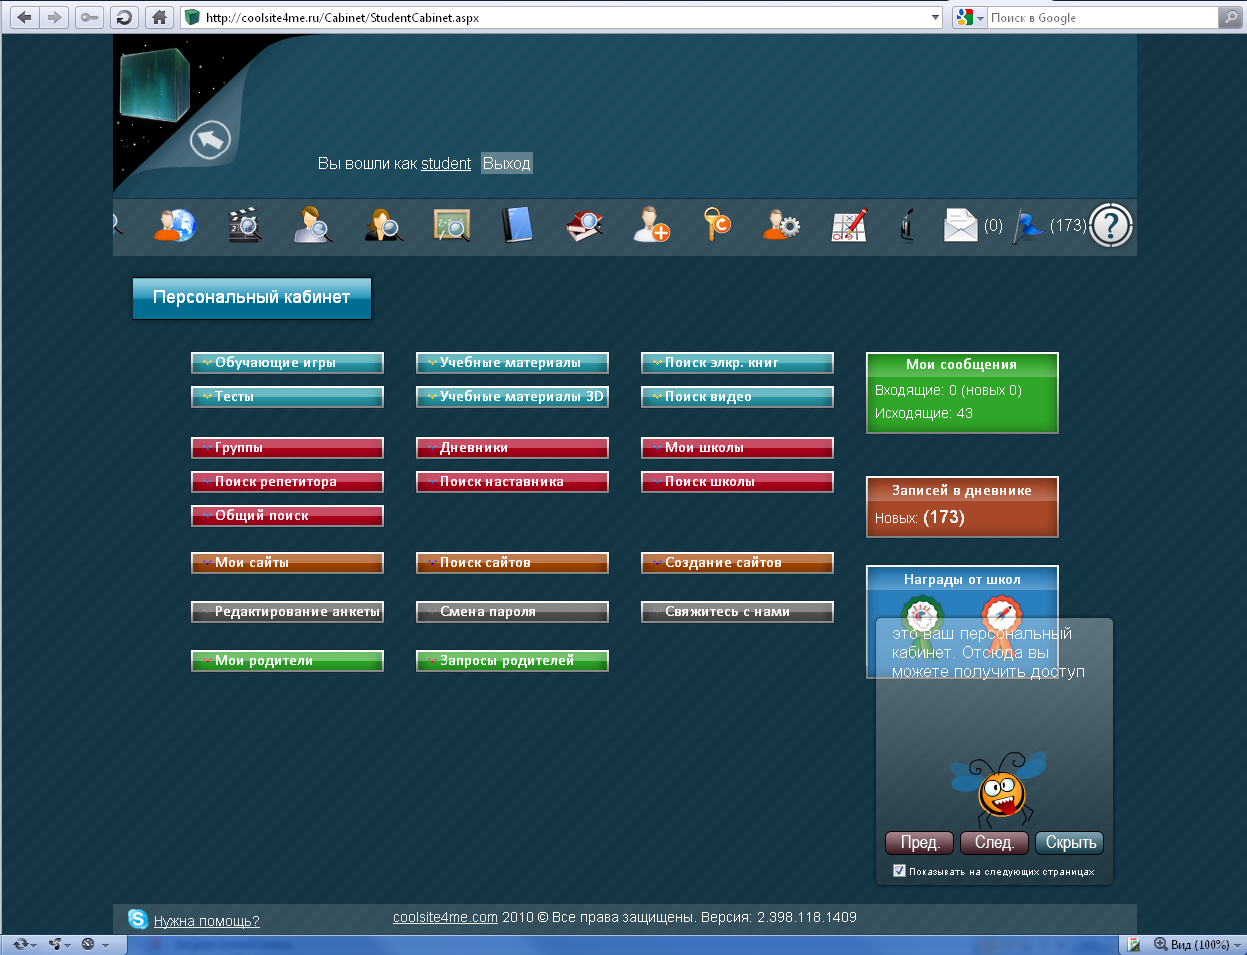Screen dimensions: 1247x955
Task: Click 'Редактирование анкеты' button
Action: pos(287,612)
